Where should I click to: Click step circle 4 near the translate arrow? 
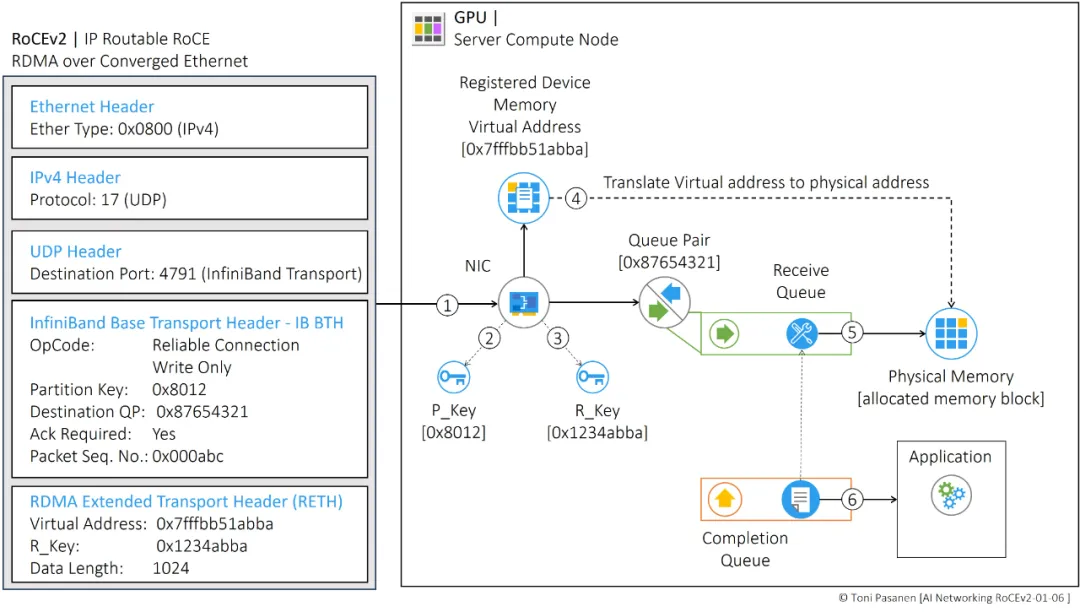coord(575,198)
